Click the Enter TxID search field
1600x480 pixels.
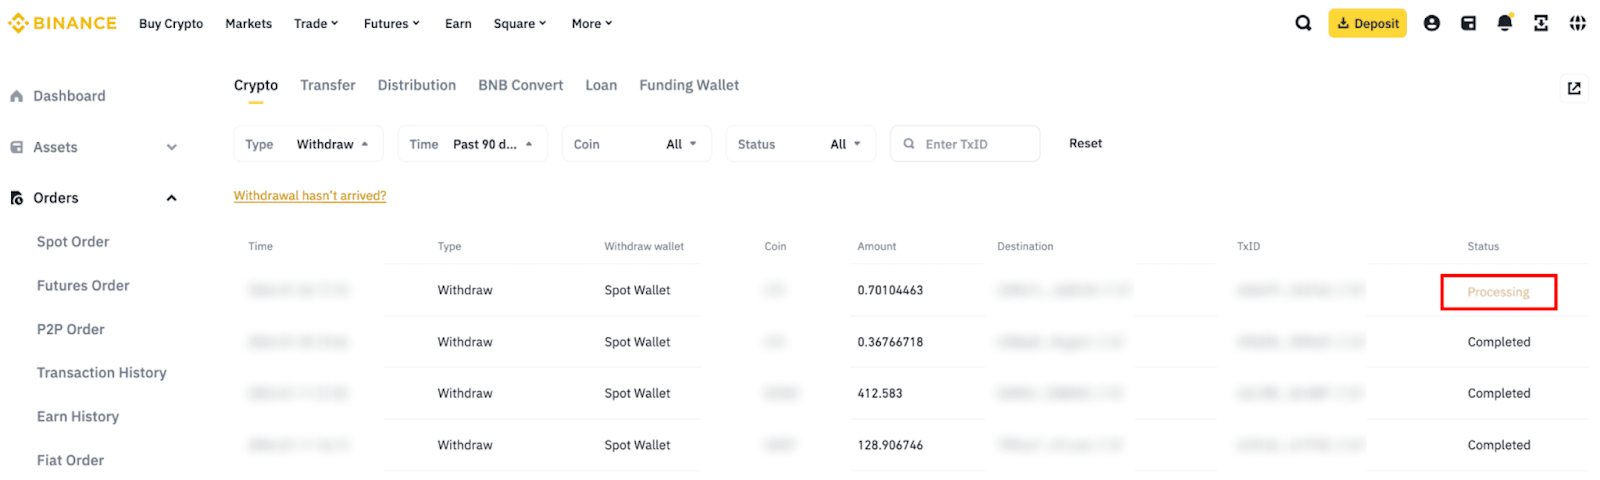tap(975, 144)
